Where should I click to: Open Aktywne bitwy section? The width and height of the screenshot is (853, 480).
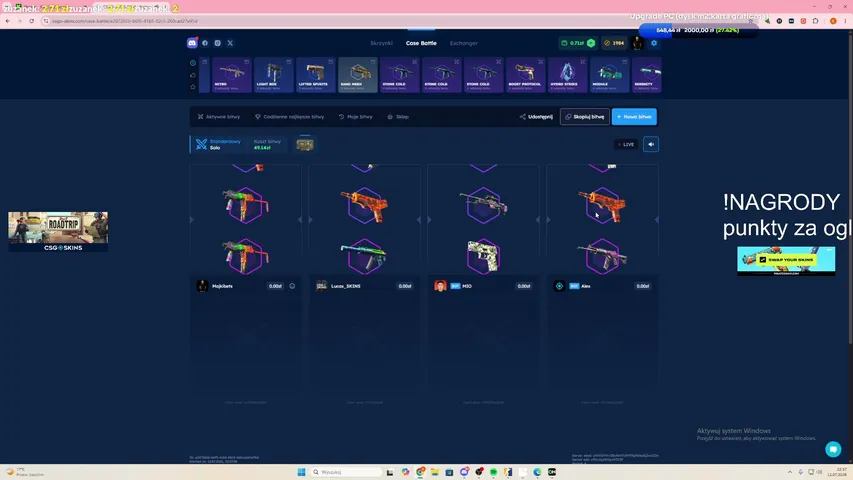click(219, 116)
